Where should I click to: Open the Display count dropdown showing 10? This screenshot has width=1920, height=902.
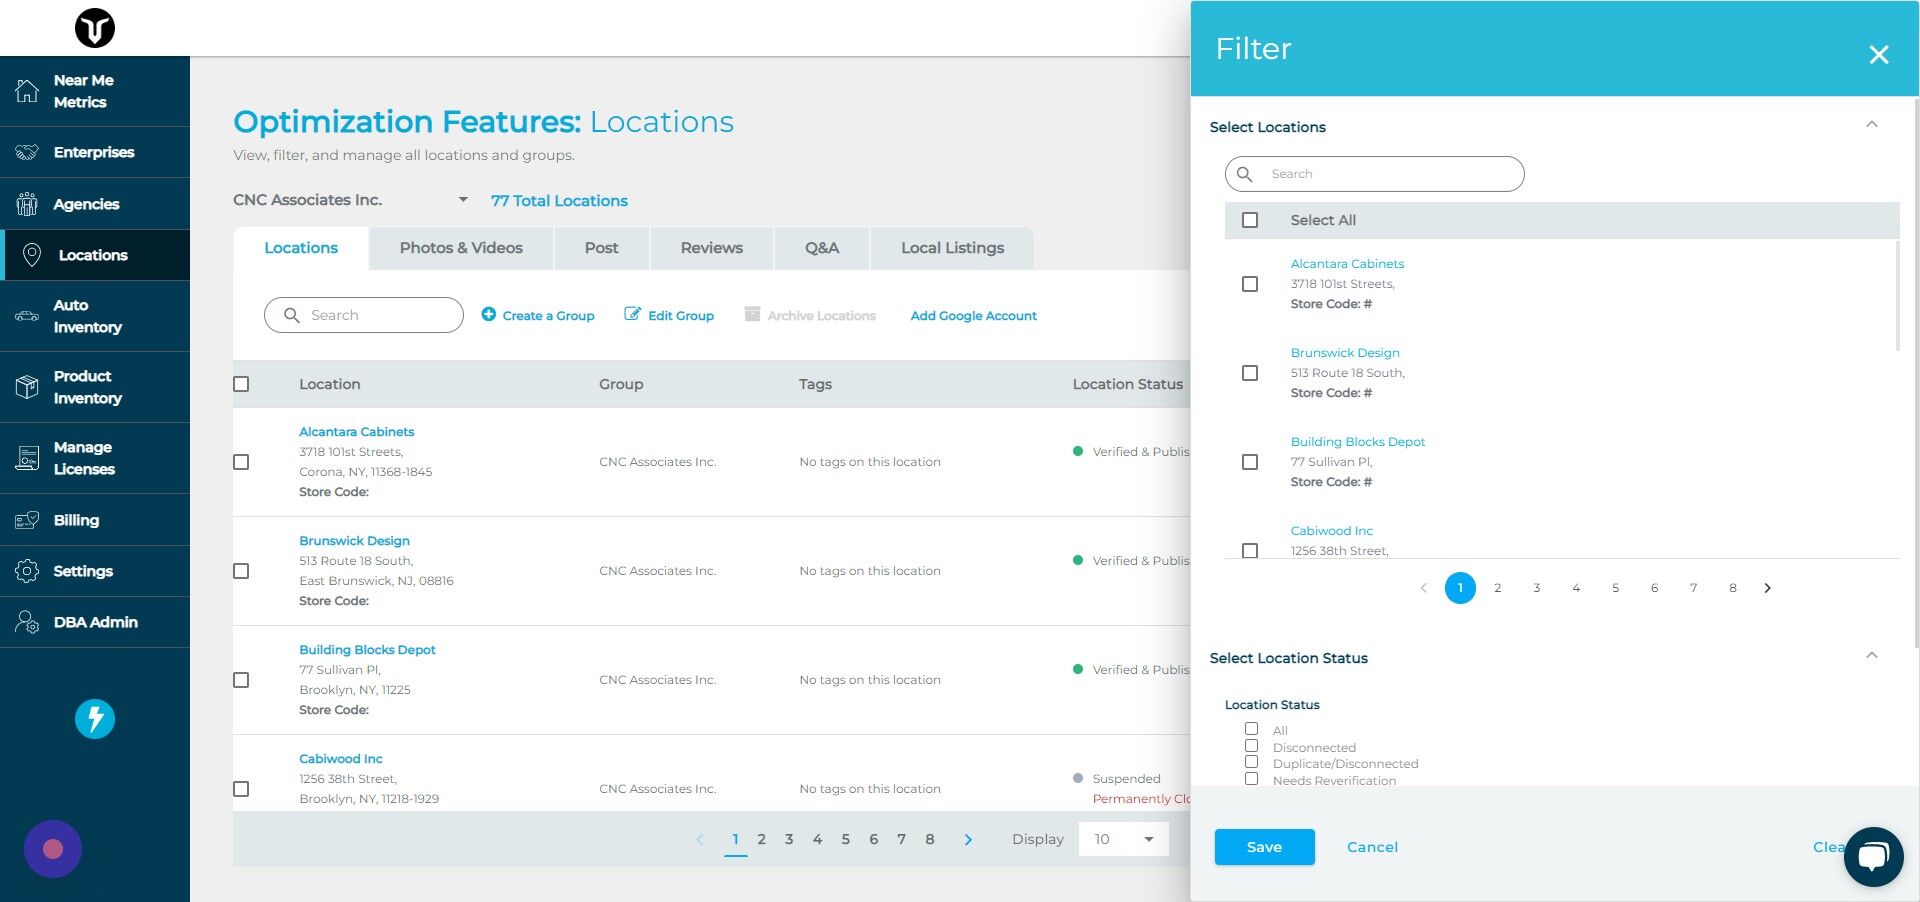pos(1122,839)
